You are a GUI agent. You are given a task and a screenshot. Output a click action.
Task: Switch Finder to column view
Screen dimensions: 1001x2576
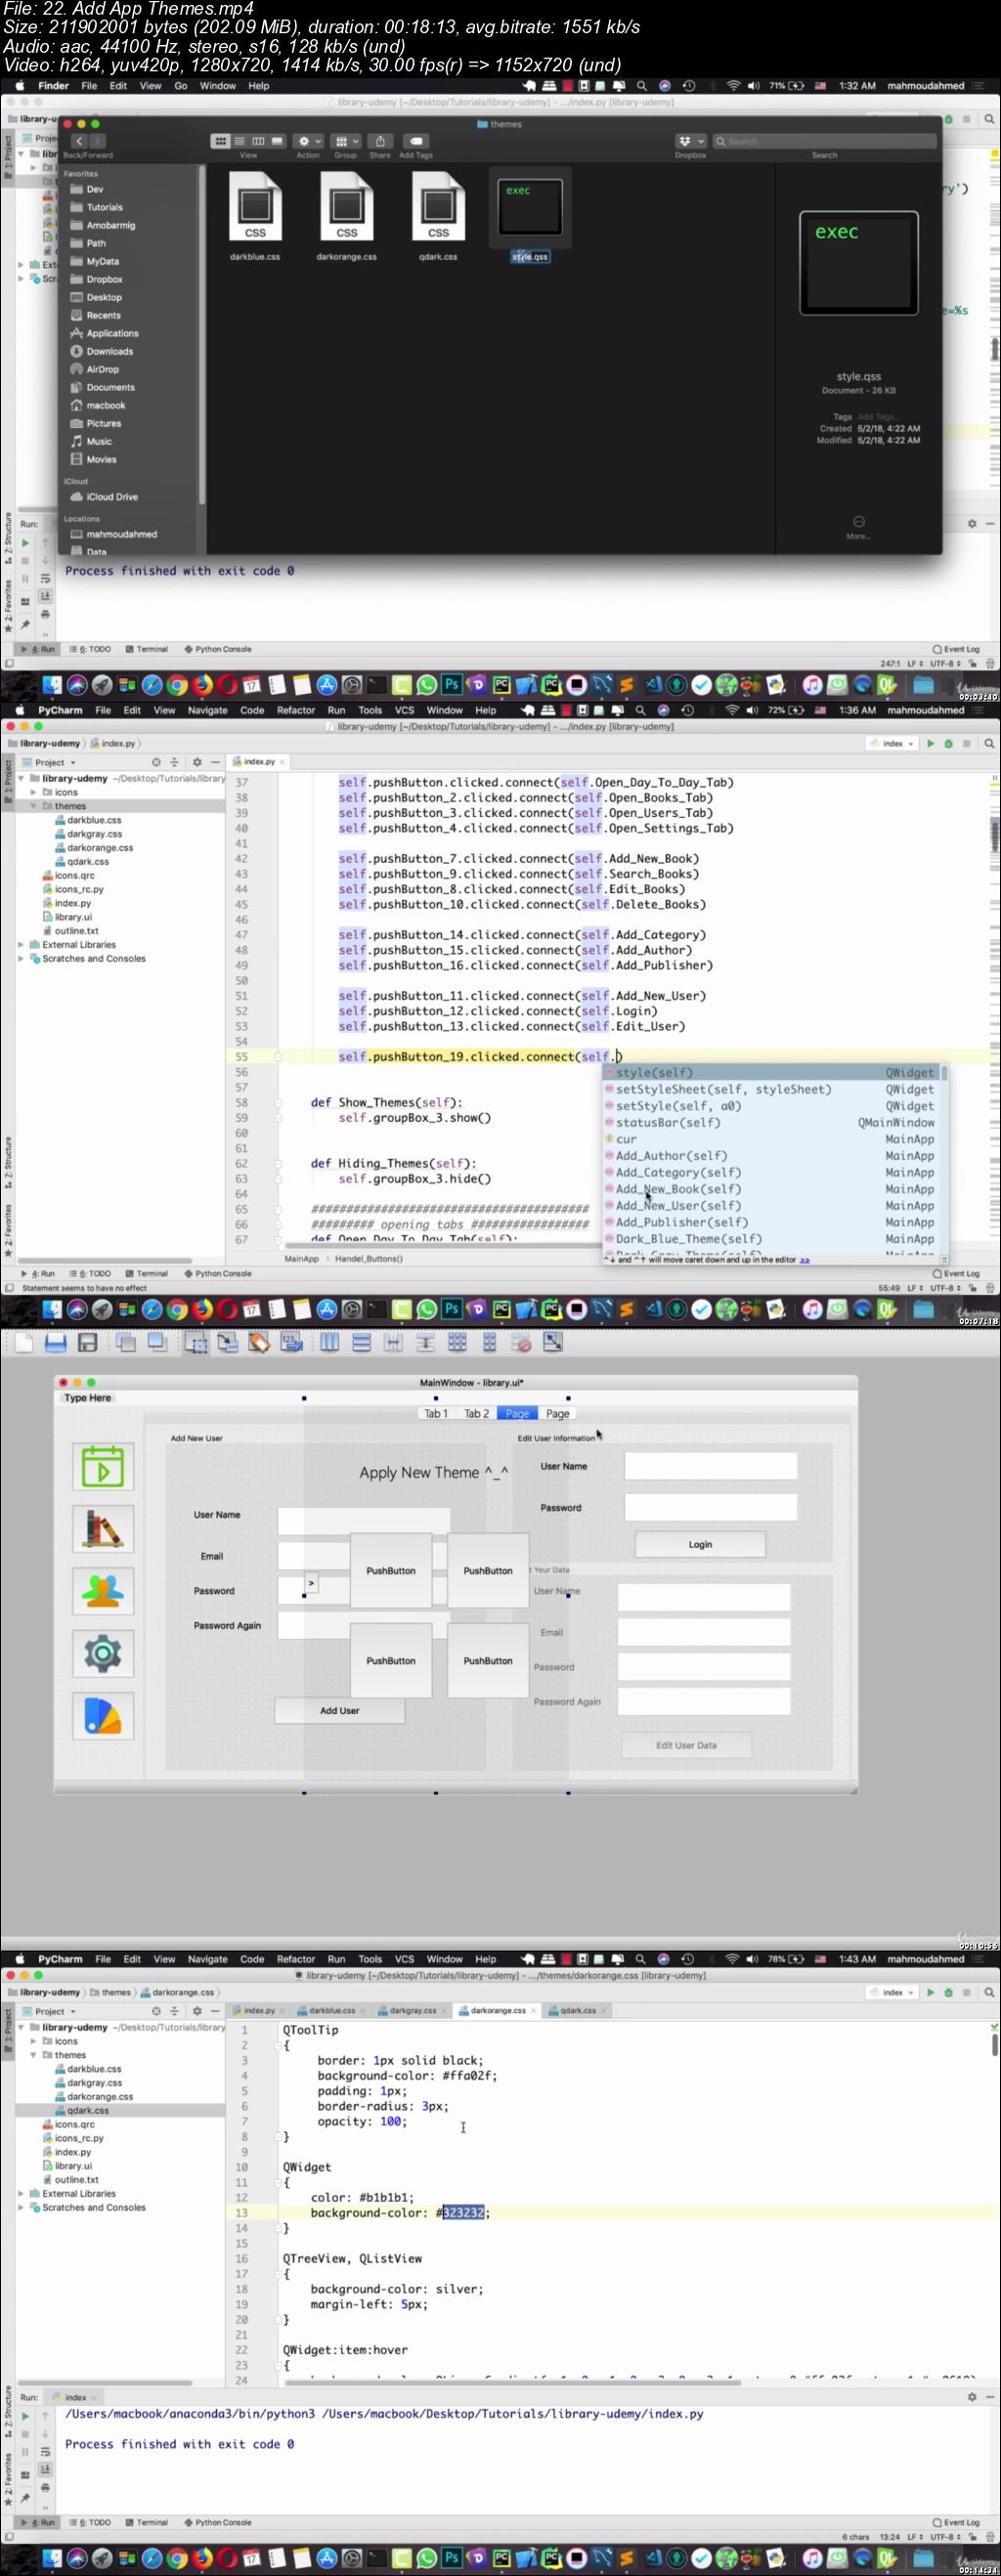point(258,141)
